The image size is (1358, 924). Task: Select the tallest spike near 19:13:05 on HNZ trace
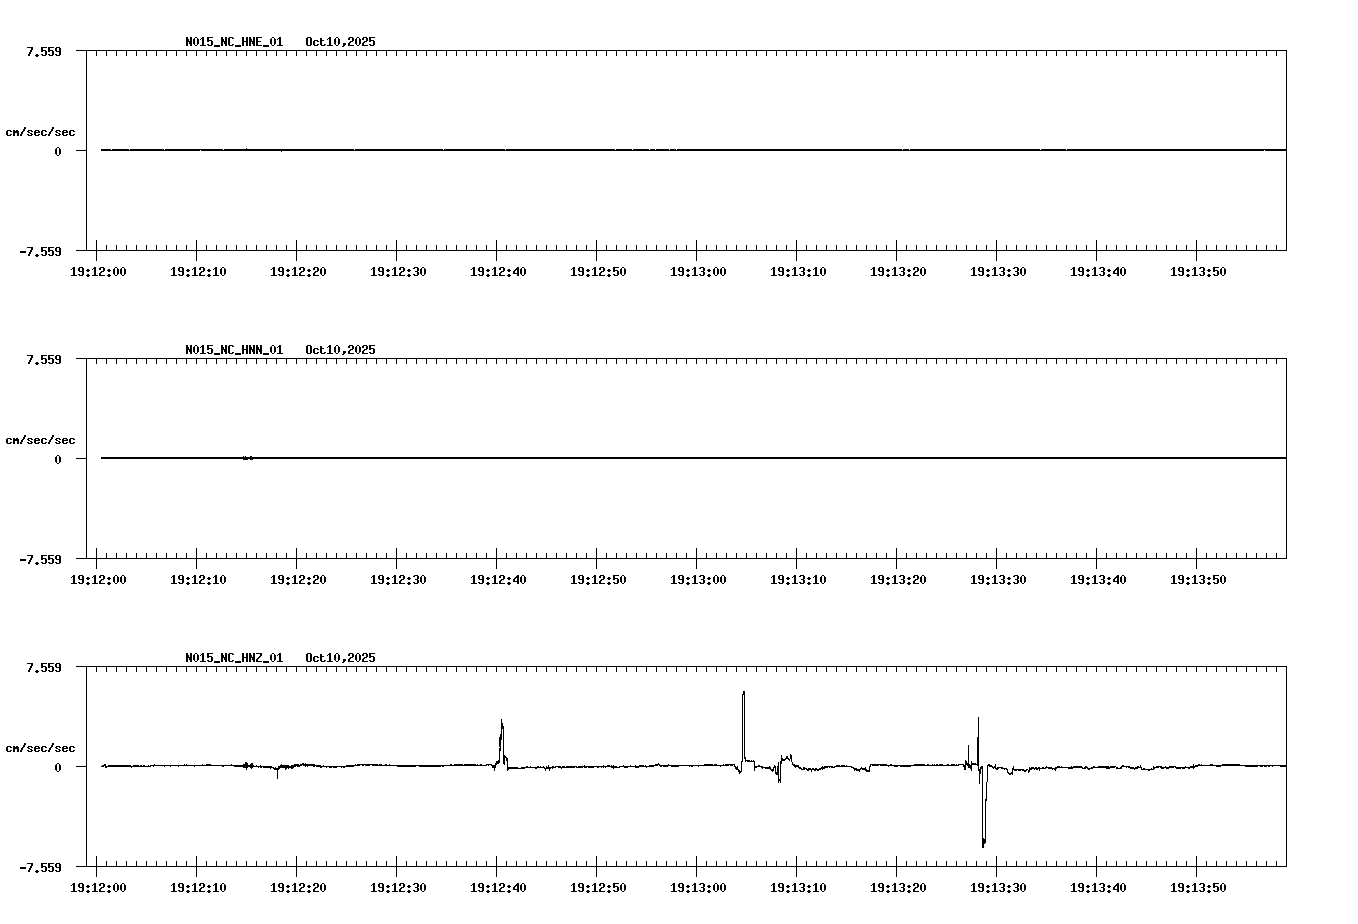745,700
